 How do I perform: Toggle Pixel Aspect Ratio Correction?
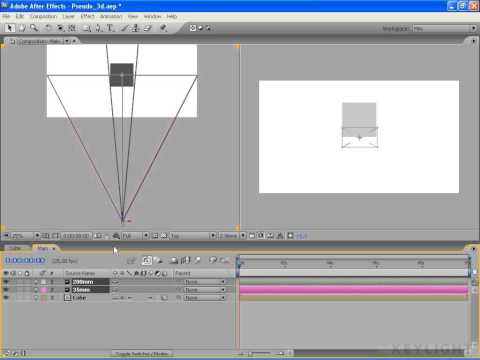pos(252,236)
